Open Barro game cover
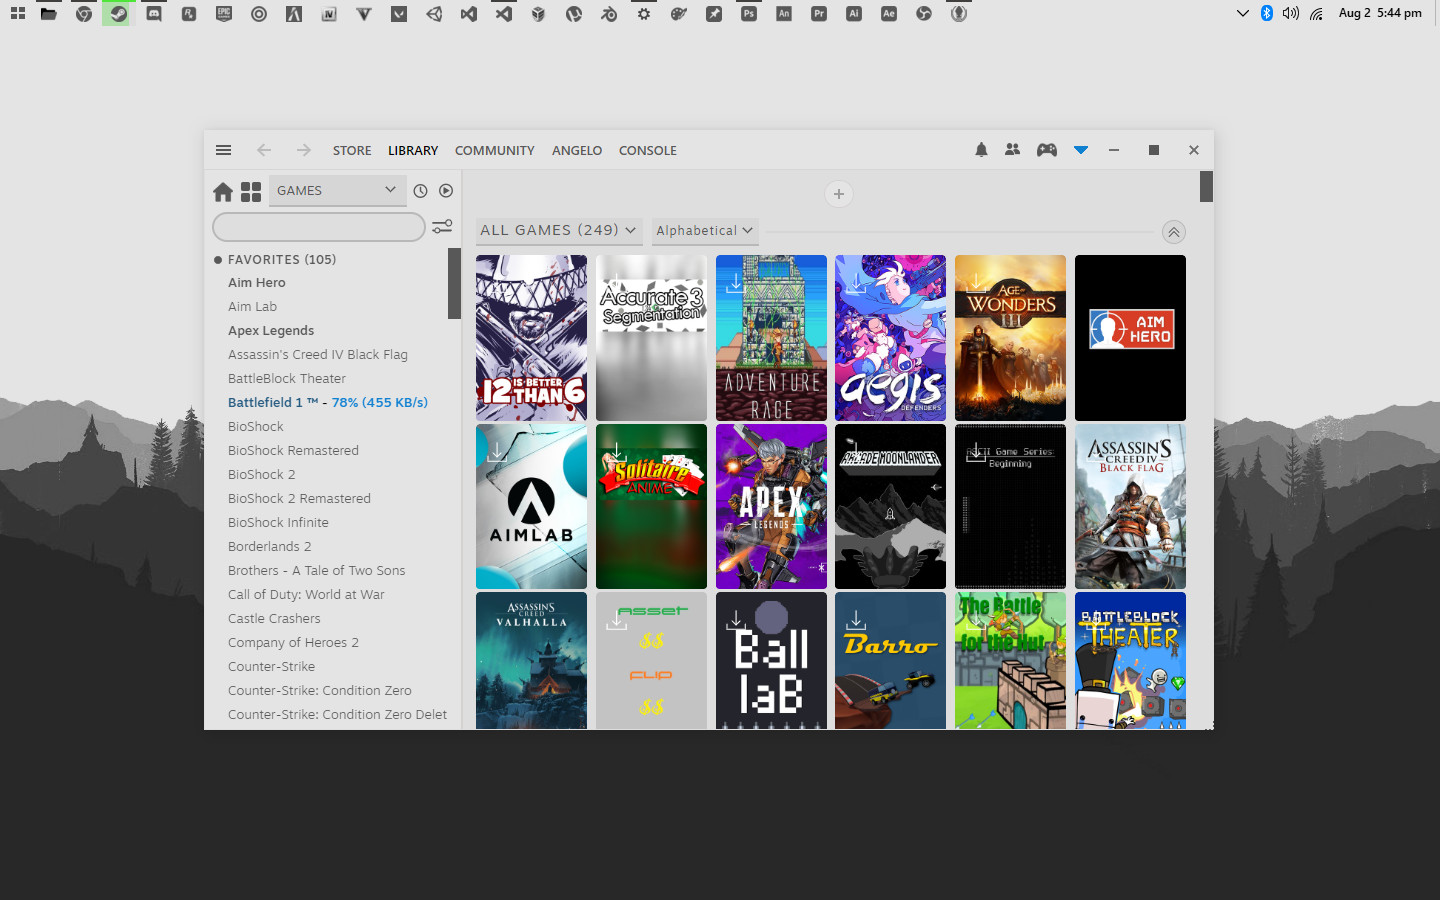The image size is (1440, 900). coord(890,660)
